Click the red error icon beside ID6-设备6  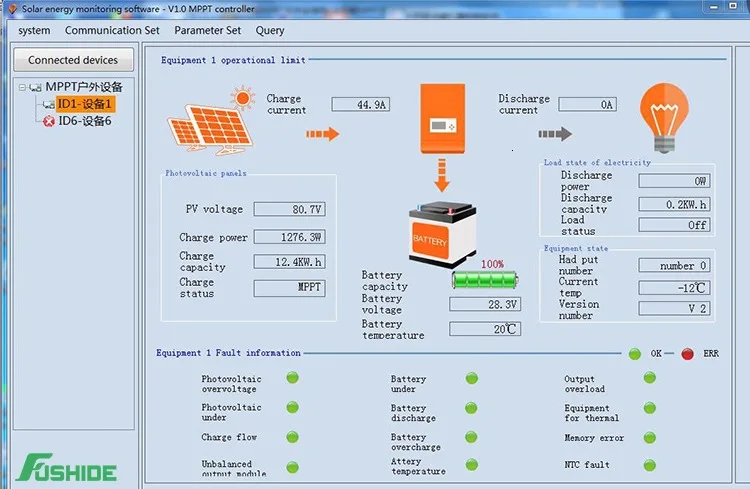49,122
